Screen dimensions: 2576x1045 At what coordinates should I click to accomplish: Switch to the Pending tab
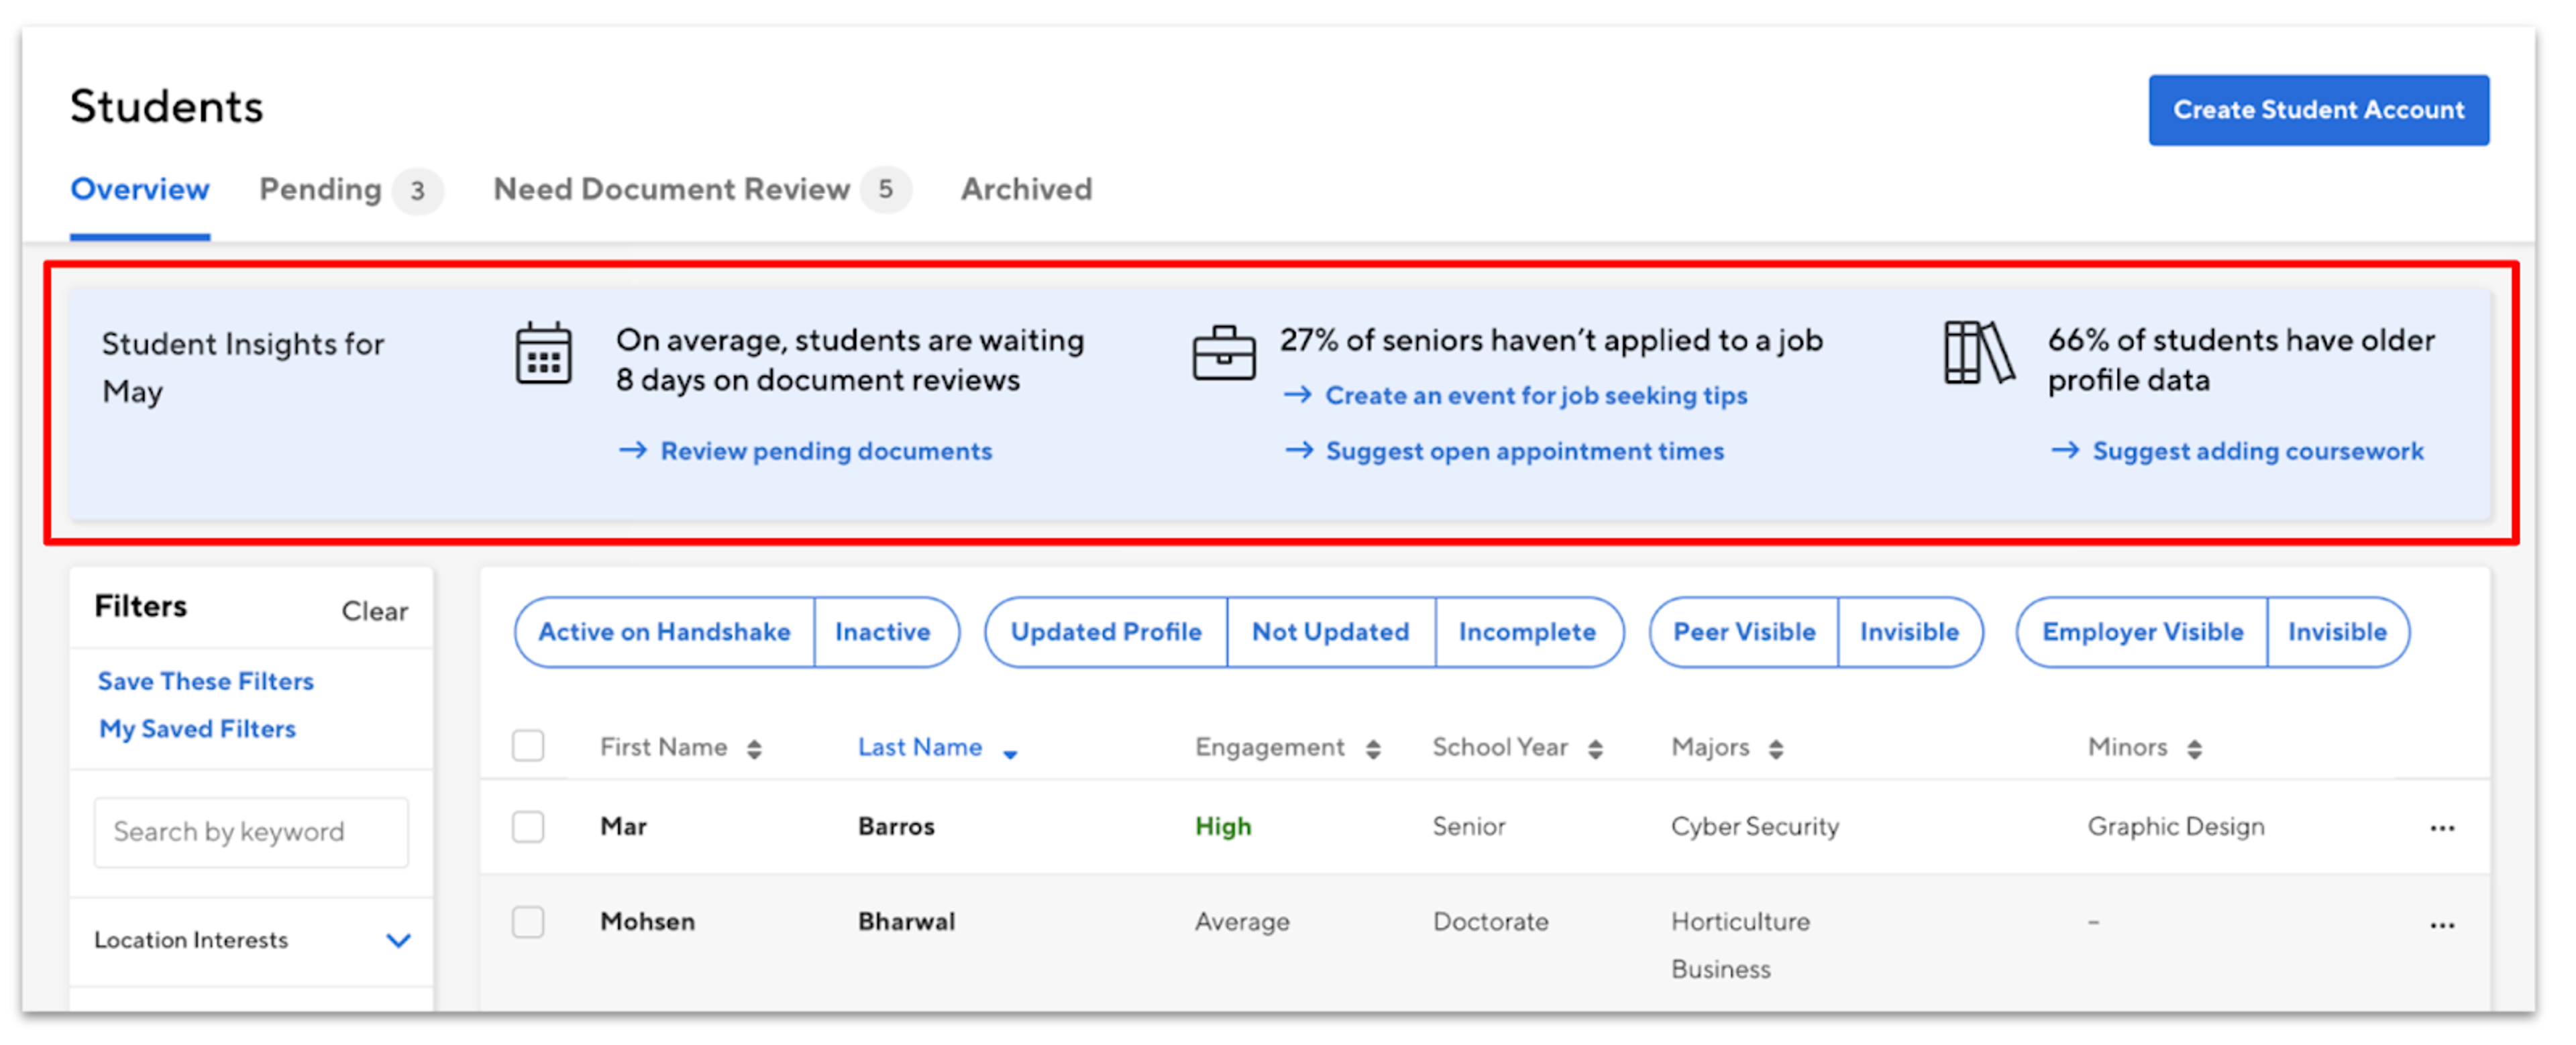(x=320, y=189)
